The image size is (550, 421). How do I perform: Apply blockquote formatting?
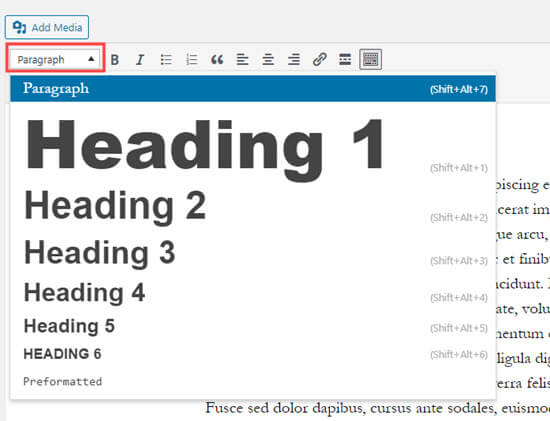[217, 60]
